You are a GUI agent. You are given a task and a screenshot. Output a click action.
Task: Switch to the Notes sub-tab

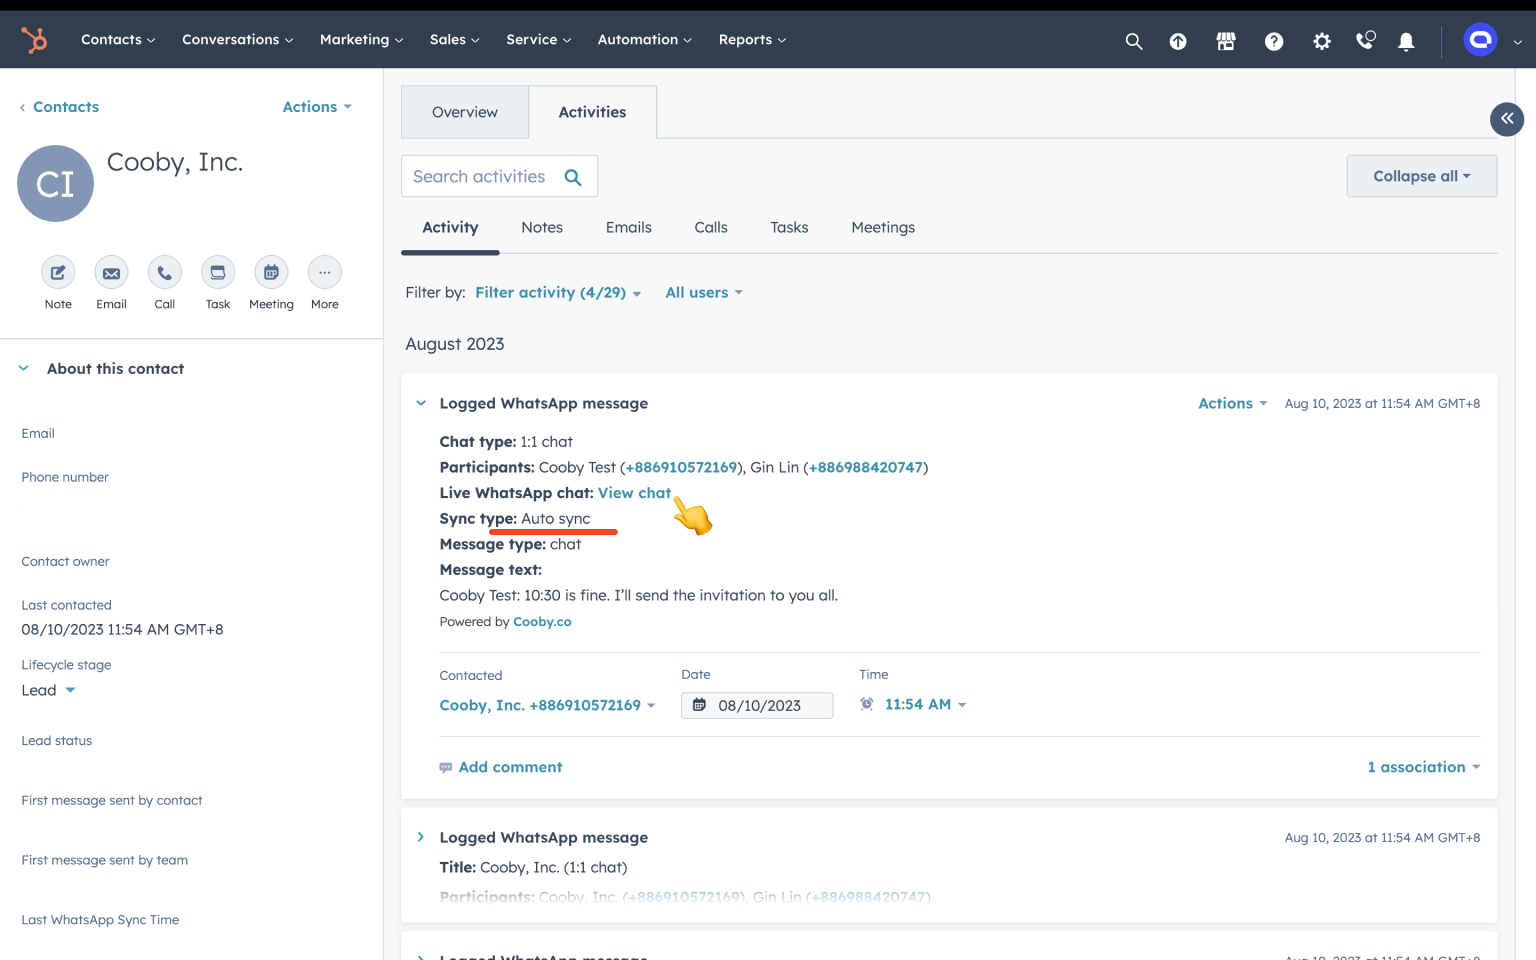click(x=542, y=228)
